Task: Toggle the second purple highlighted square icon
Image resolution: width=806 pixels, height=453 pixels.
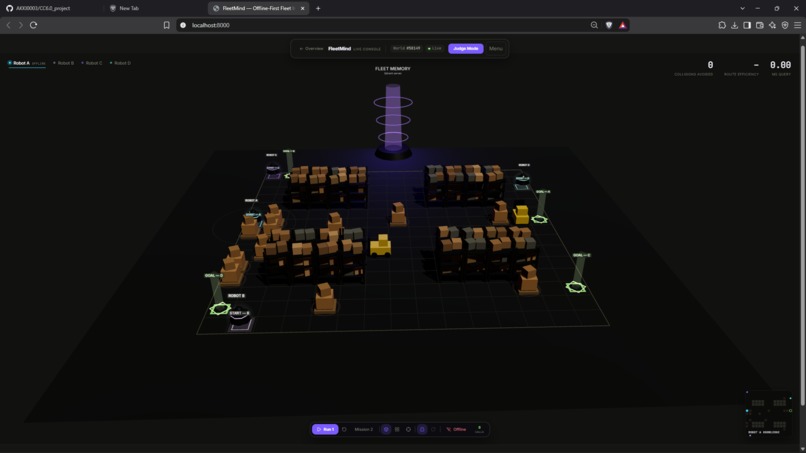Action: pos(422,429)
